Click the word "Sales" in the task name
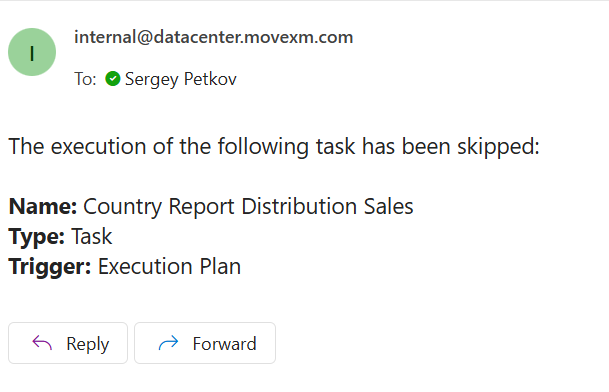Viewport: 609px width, 392px height. pyautogui.click(x=388, y=206)
